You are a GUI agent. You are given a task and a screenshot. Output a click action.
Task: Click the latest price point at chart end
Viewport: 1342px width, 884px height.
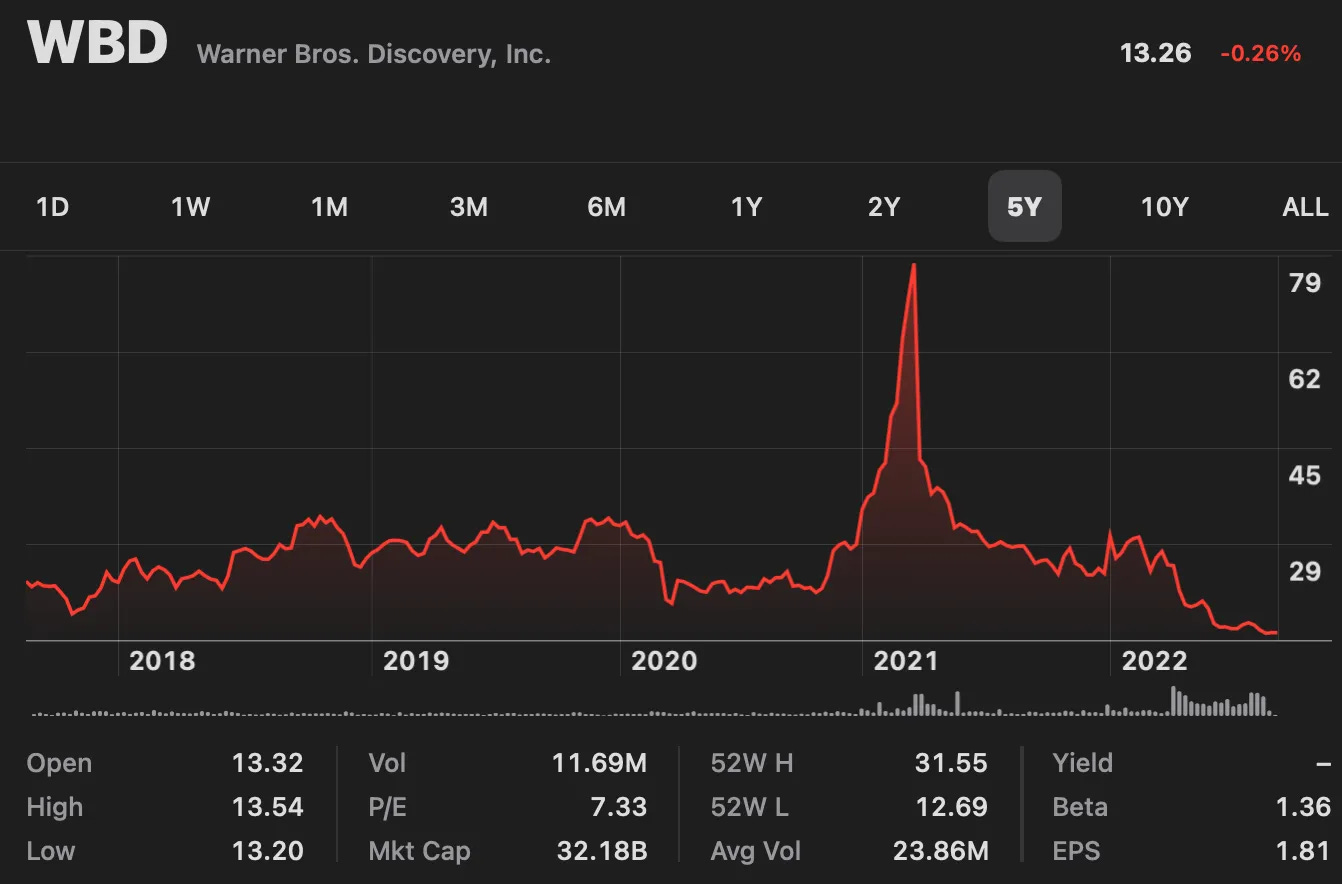pos(1273,632)
